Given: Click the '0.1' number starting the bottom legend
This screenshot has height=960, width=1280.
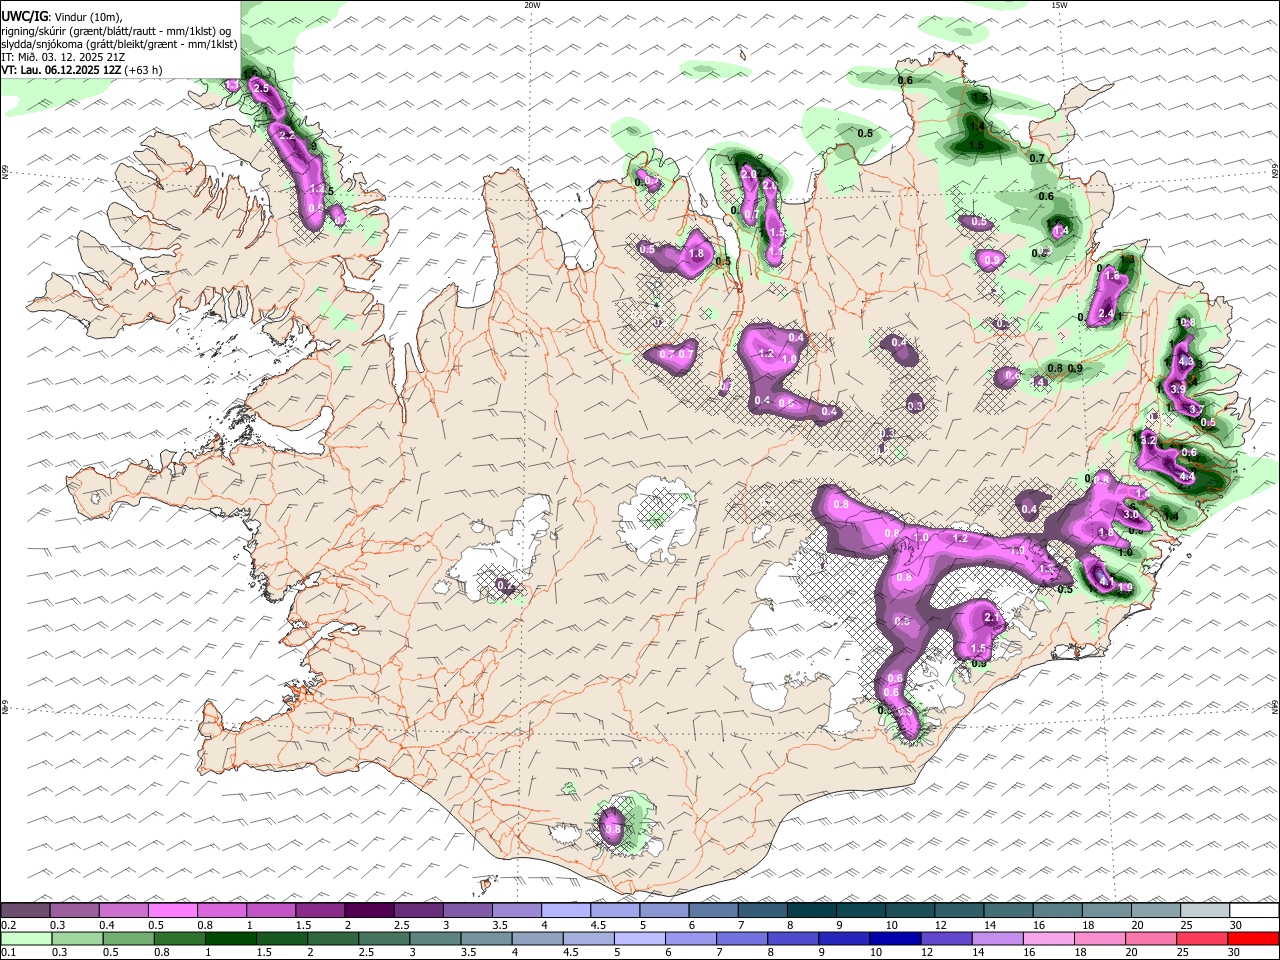Looking at the screenshot, I should [x=8, y=953].
